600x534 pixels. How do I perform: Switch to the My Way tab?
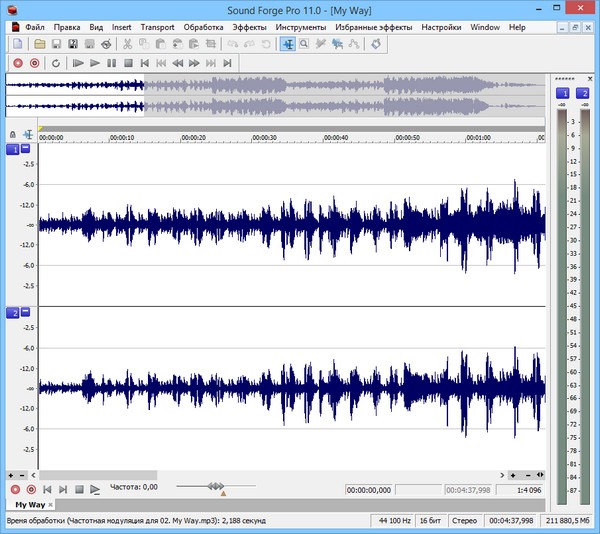tap(30, 505)
